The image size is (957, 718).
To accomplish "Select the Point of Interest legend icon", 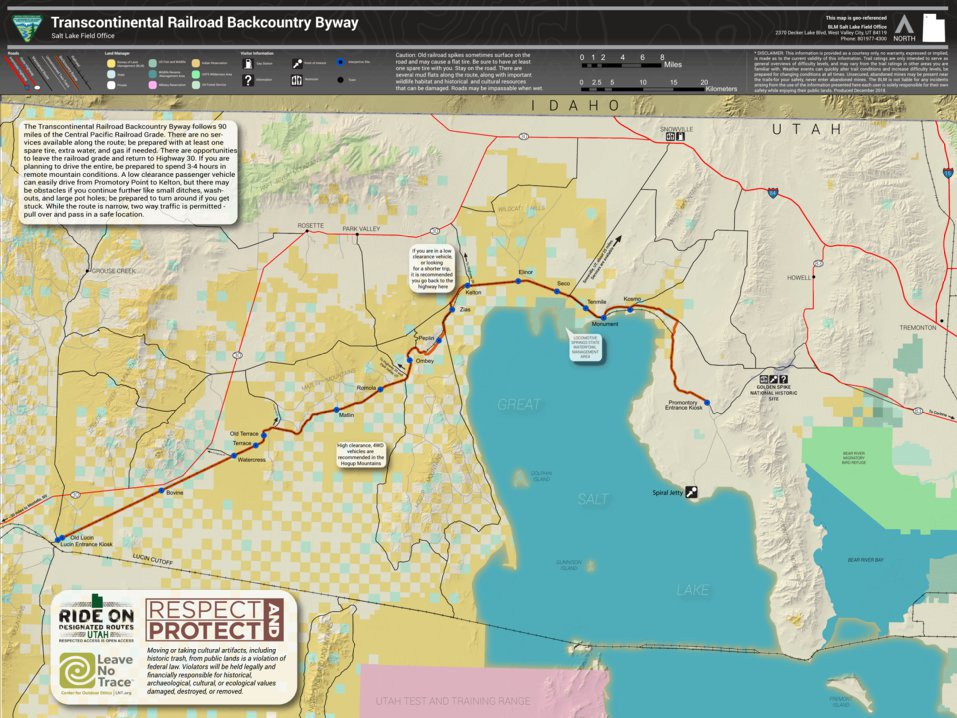I will tap(297, 62).
